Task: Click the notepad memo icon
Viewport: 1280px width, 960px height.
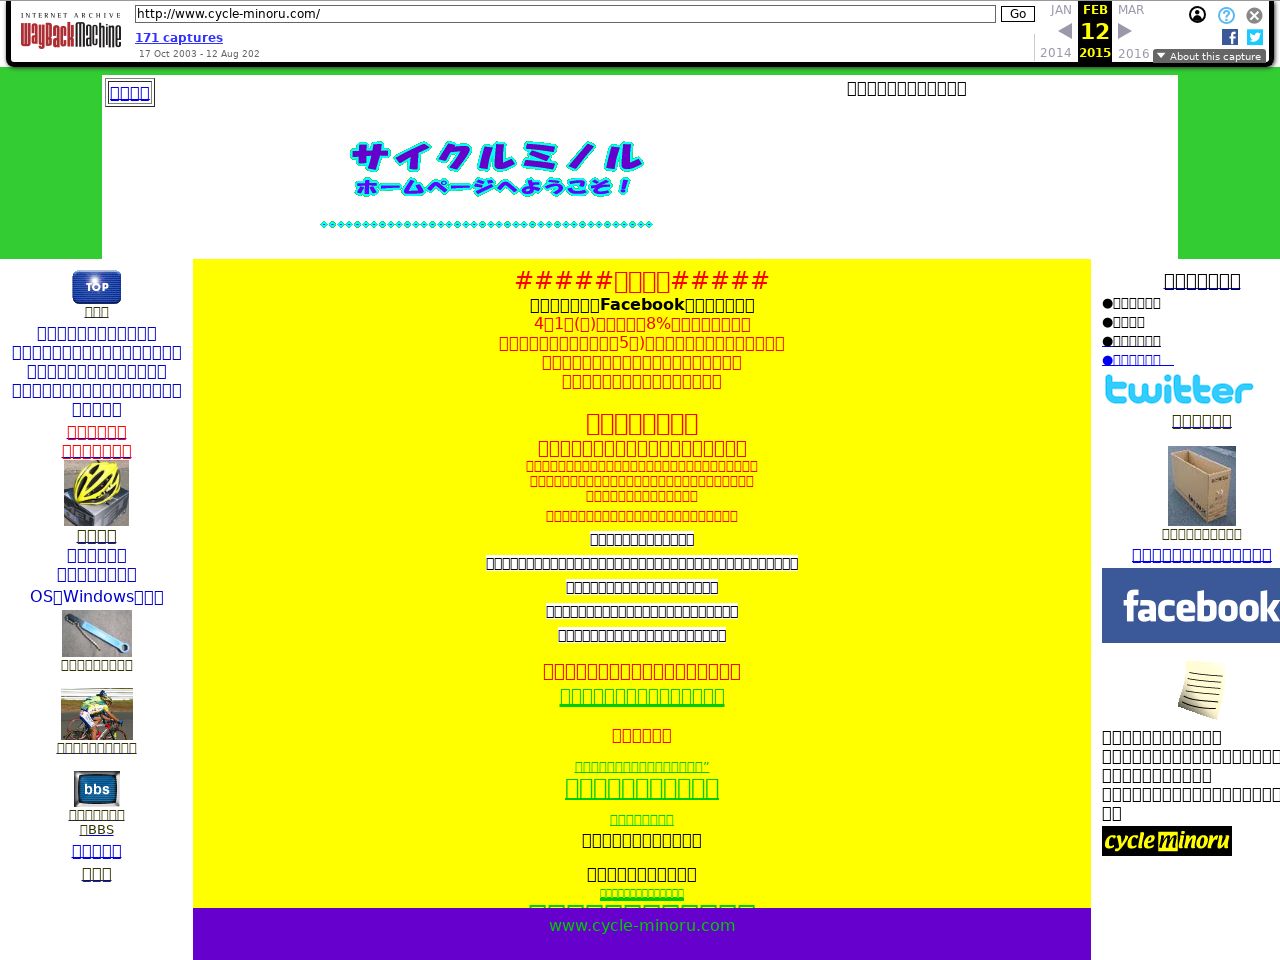Action: point(1201,689)
